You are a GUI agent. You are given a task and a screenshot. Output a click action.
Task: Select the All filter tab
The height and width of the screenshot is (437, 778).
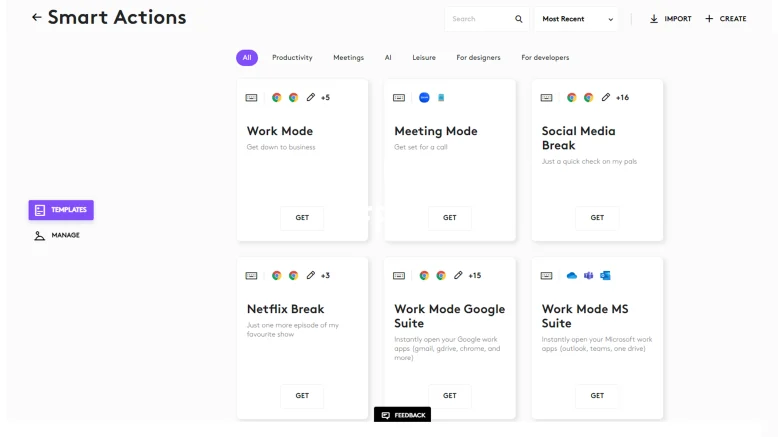click(x=247, y=58)
